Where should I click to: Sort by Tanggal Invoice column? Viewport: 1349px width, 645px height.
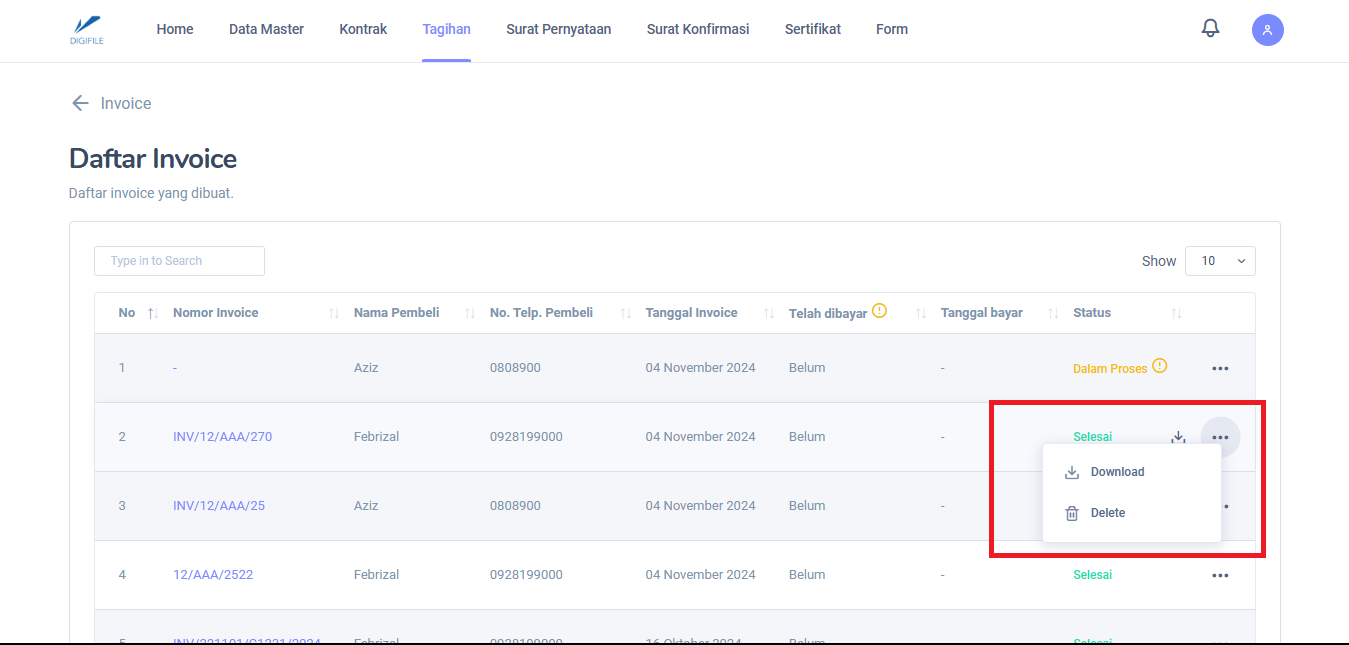pyautogui.click(x=769, y=313)
